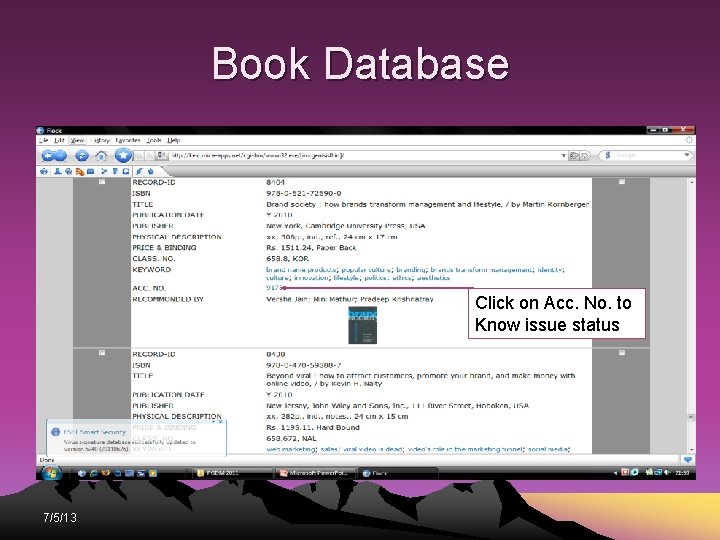Click the print icon in the Flock toolbar

point(44,171)
